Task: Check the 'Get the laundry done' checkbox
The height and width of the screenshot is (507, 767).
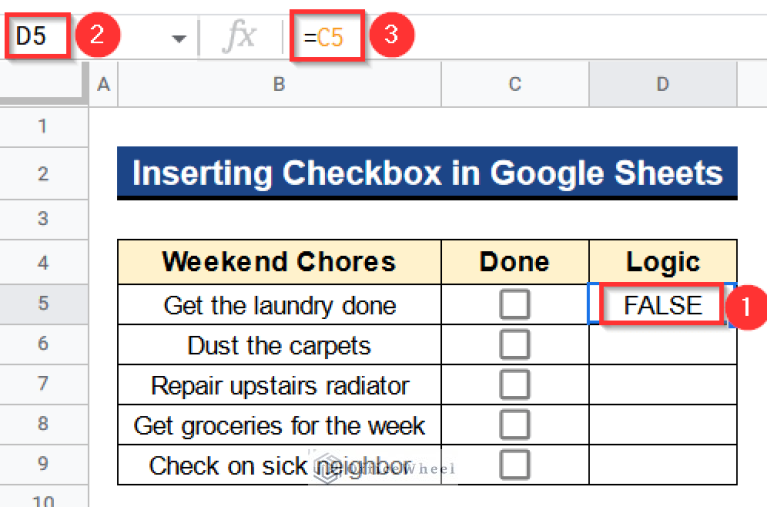Action: (x=514, y=305)
